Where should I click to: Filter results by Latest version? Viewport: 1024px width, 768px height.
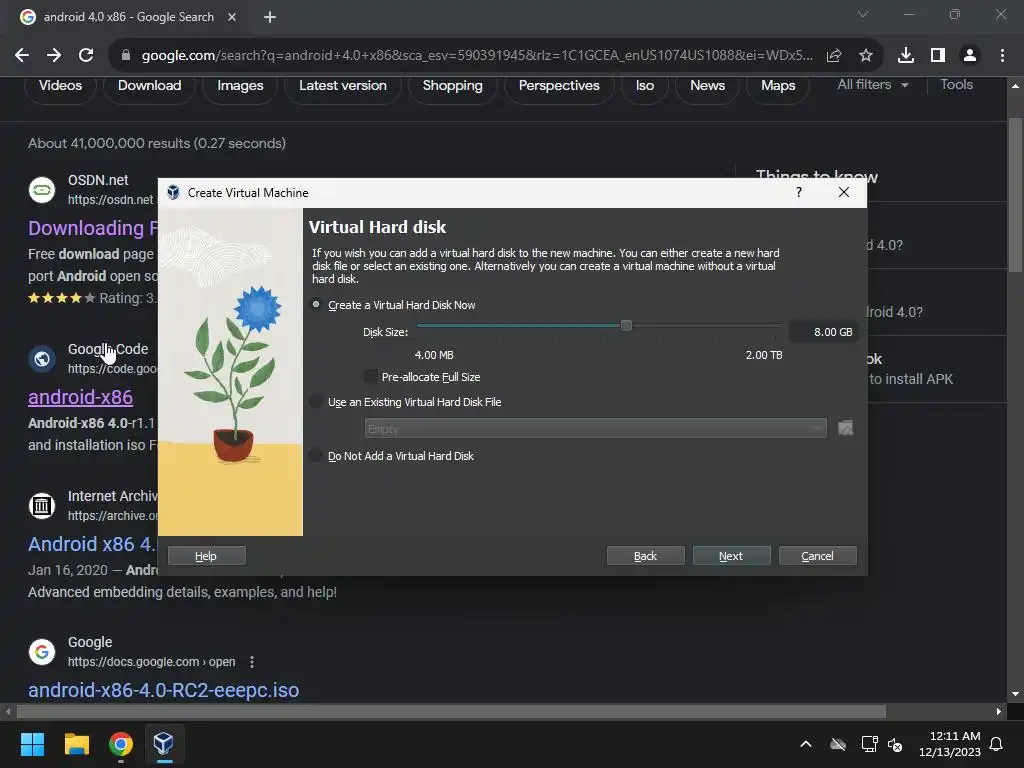(343, 86)
